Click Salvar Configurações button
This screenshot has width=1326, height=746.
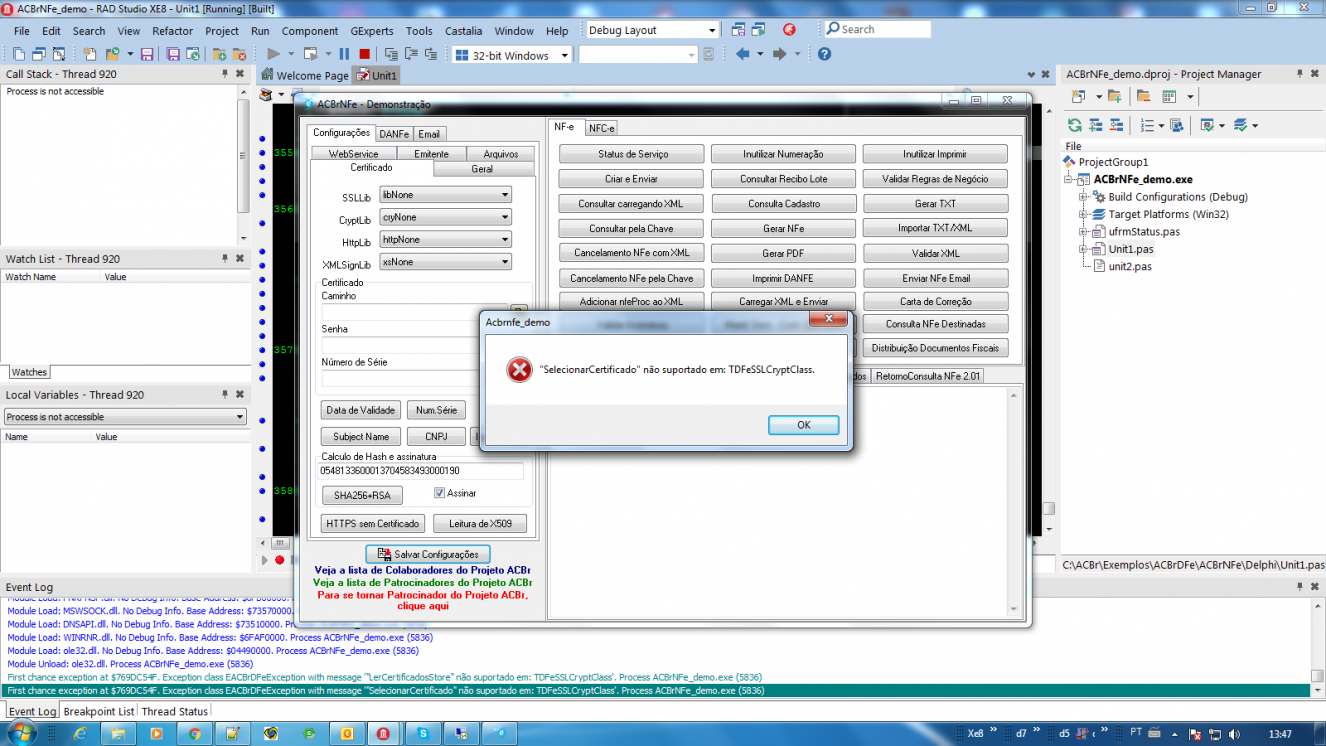click(428, 554)
